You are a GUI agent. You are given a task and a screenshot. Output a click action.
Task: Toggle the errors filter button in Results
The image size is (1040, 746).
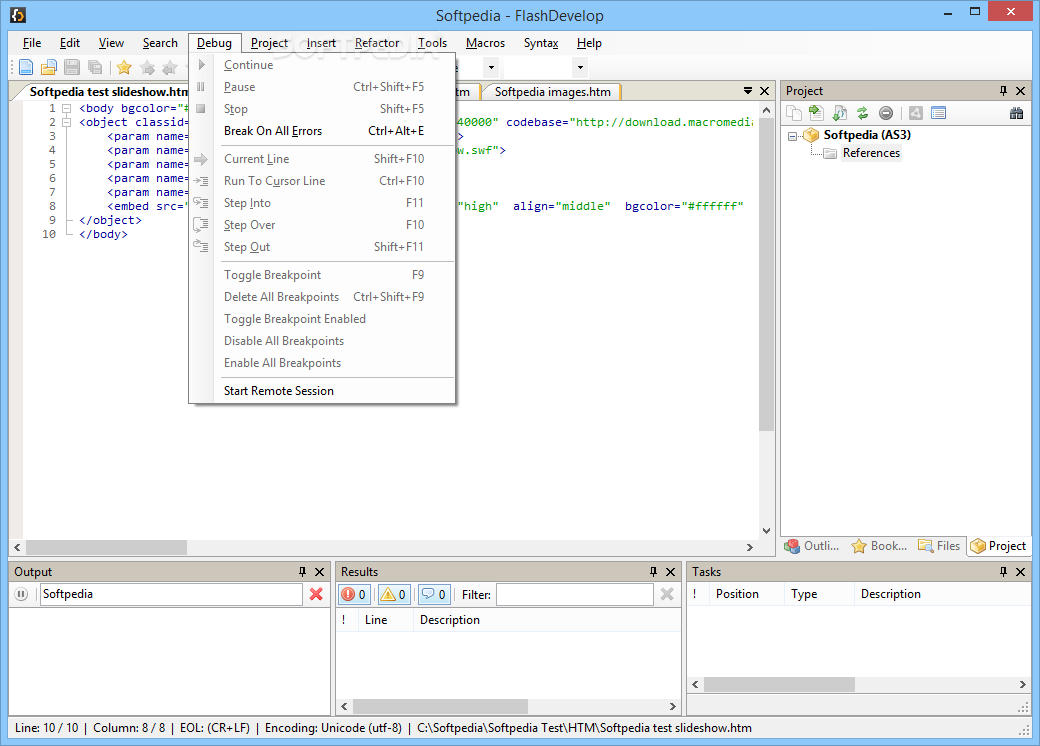click(355, 594)
